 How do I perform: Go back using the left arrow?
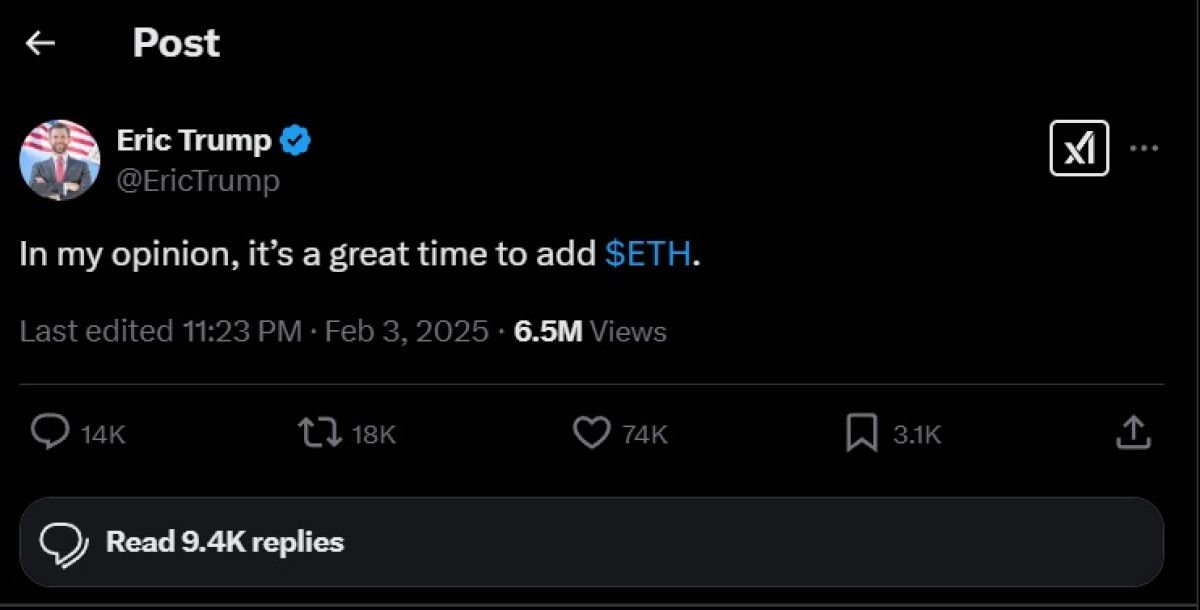tap(40, 43)
